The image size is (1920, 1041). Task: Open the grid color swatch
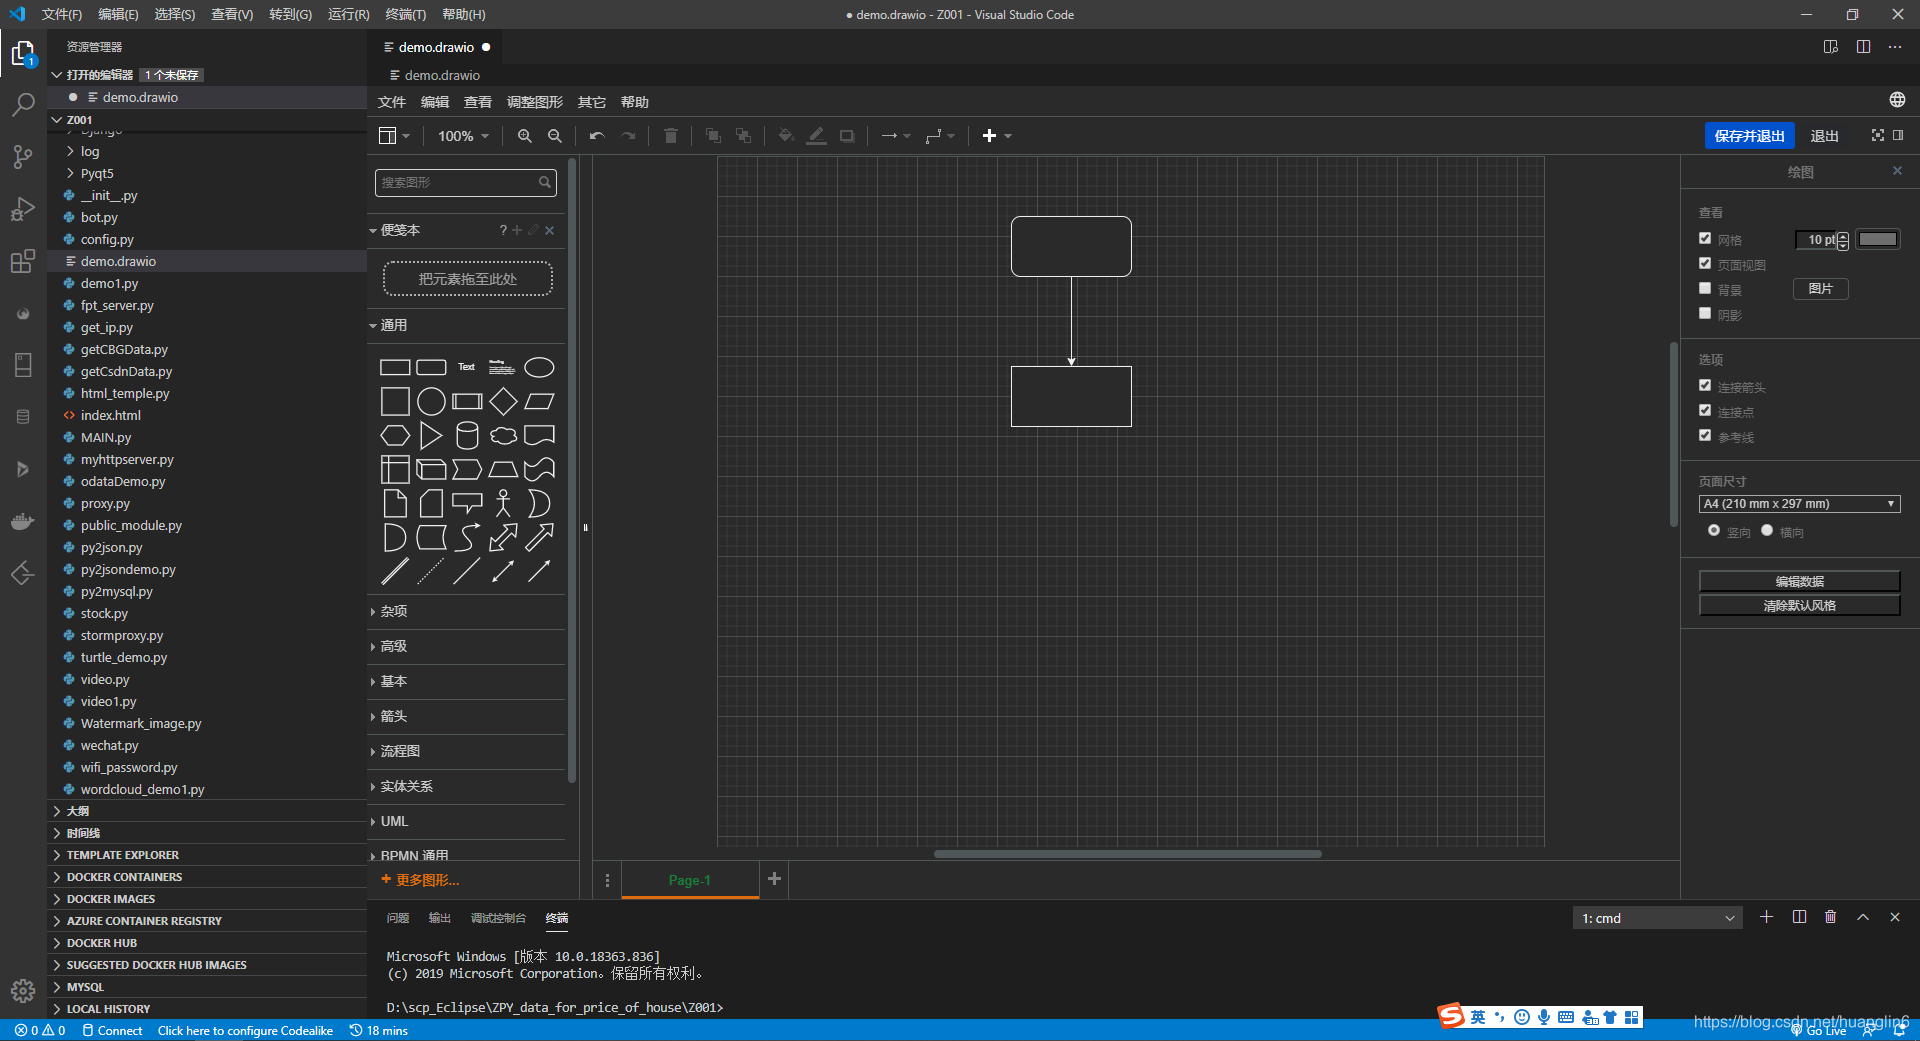coord(1877,239)
